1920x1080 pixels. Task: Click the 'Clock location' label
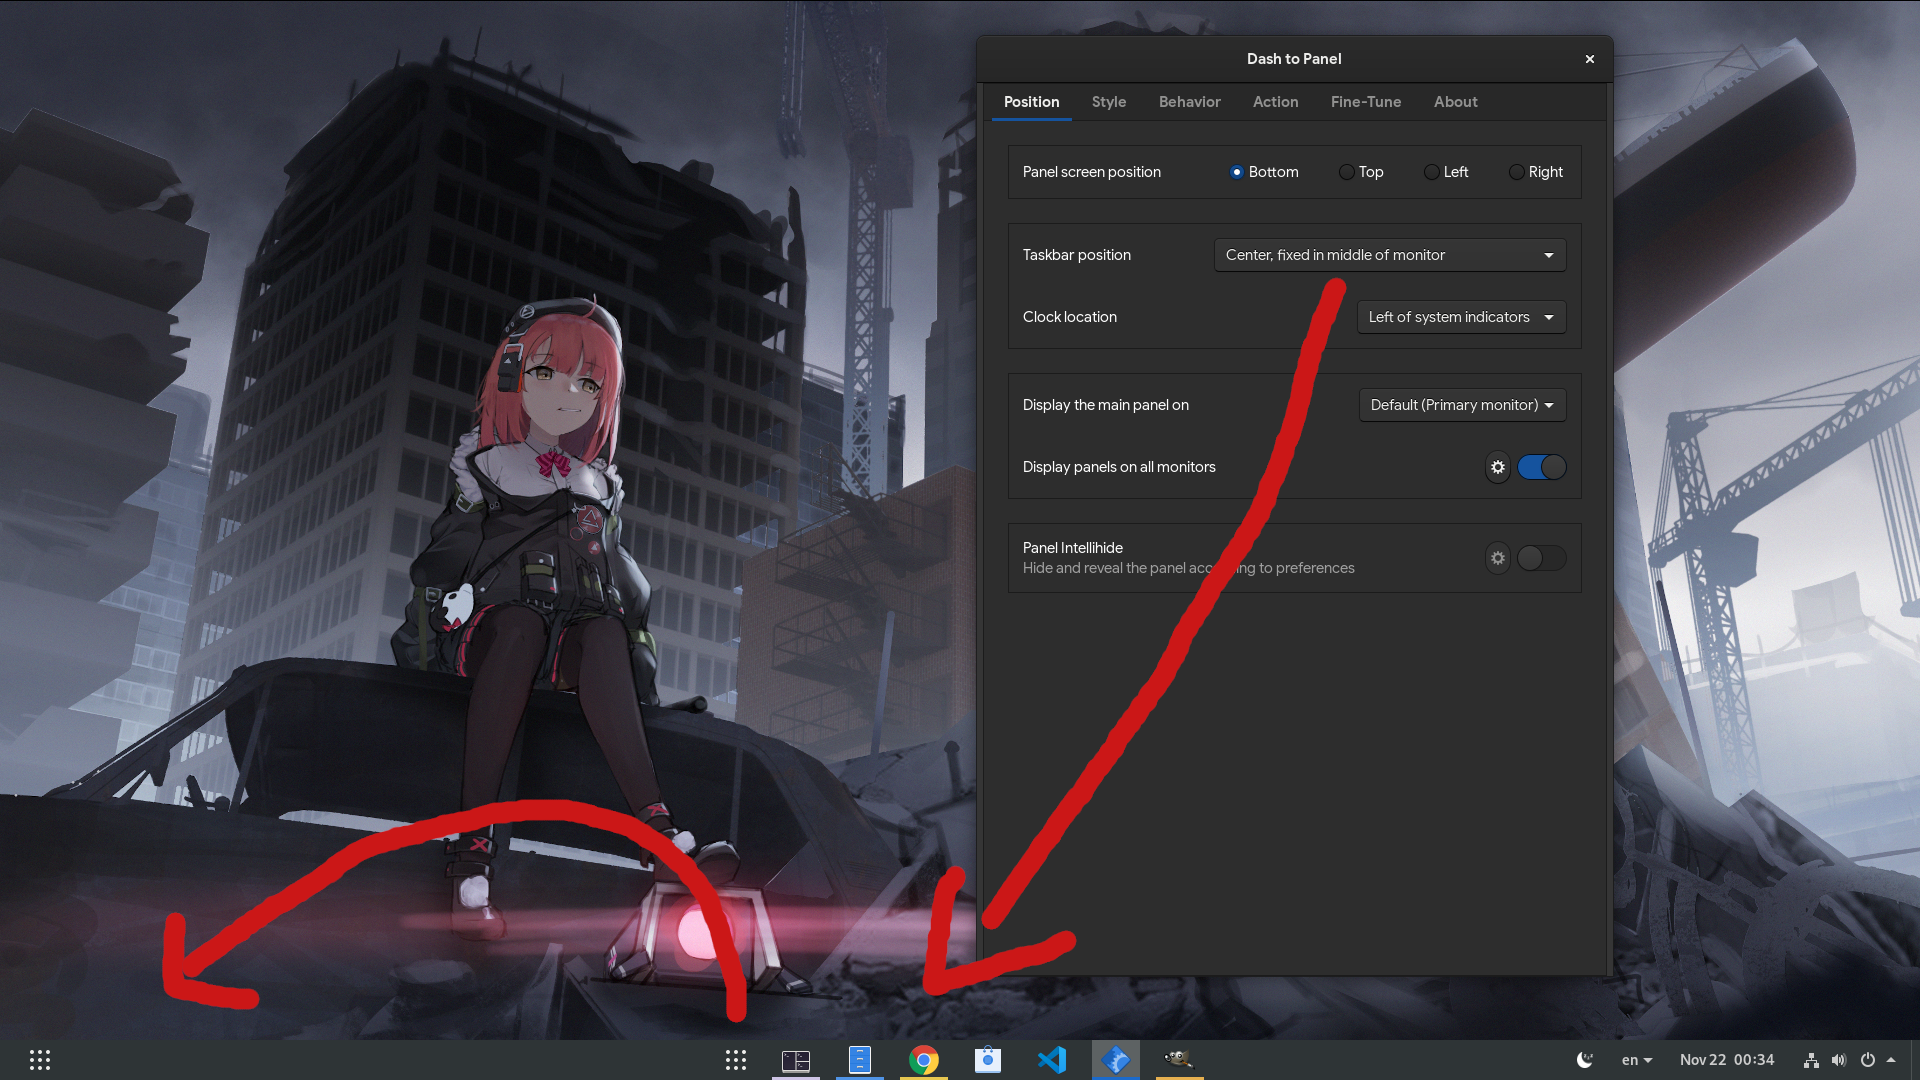(x=1070, y=317)
